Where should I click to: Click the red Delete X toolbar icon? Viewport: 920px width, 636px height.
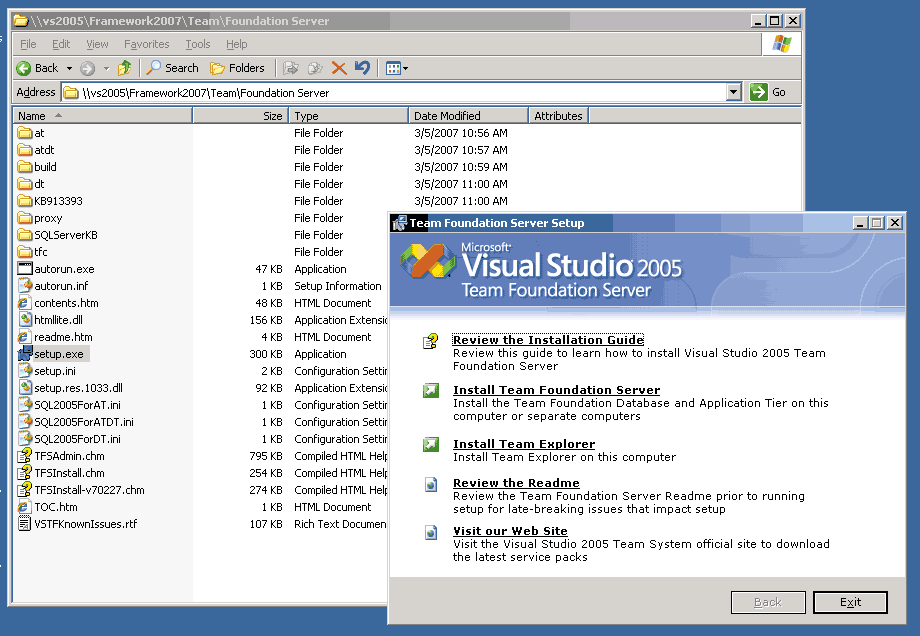tap(339, 68)
